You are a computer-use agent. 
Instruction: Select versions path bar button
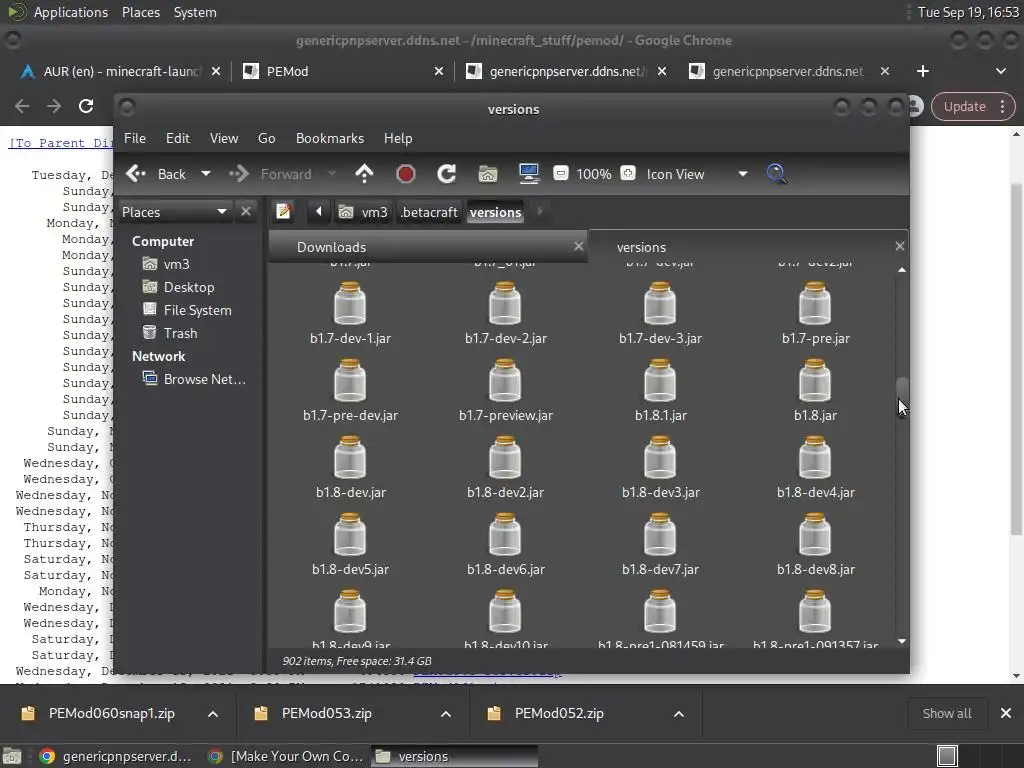coord(496,212)
